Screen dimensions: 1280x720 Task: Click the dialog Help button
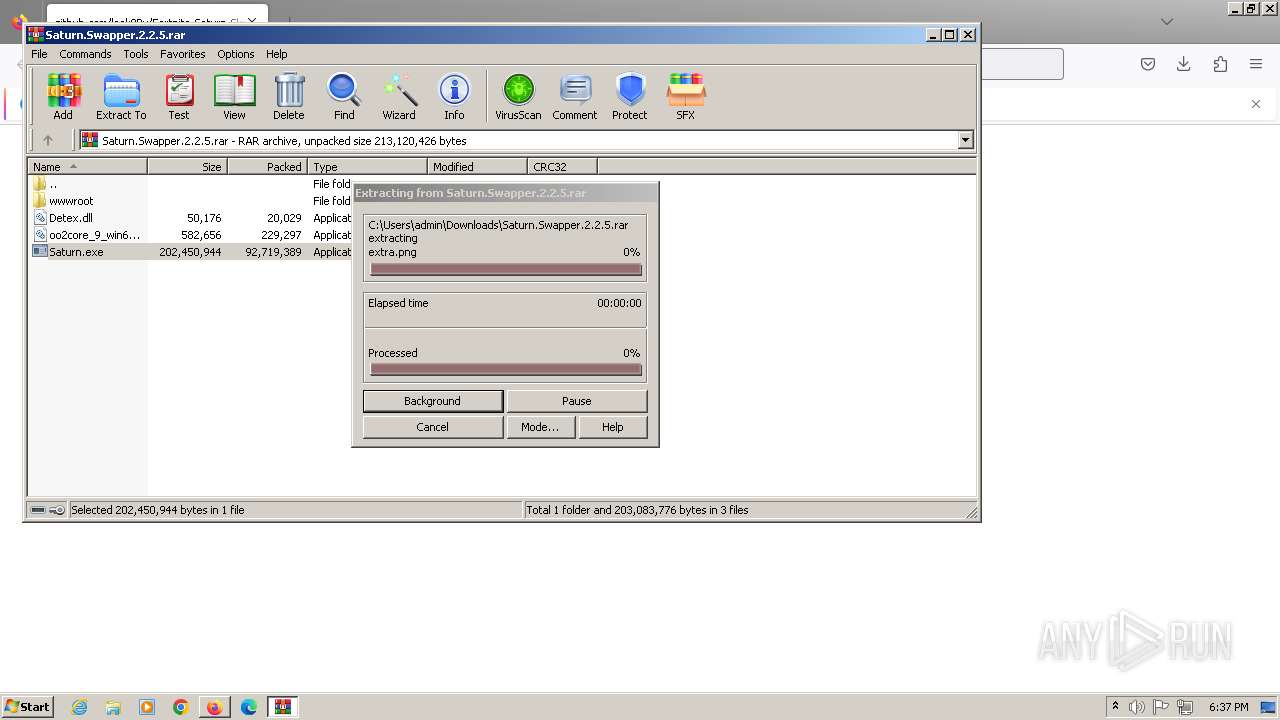(x=613, y=427)
